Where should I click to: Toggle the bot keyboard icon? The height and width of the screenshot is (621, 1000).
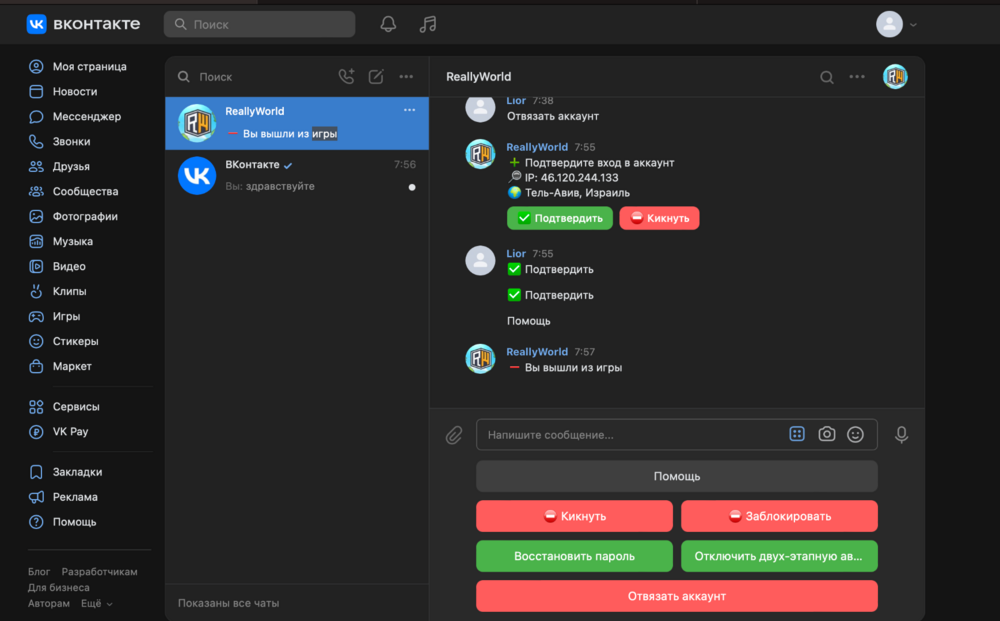797,434
